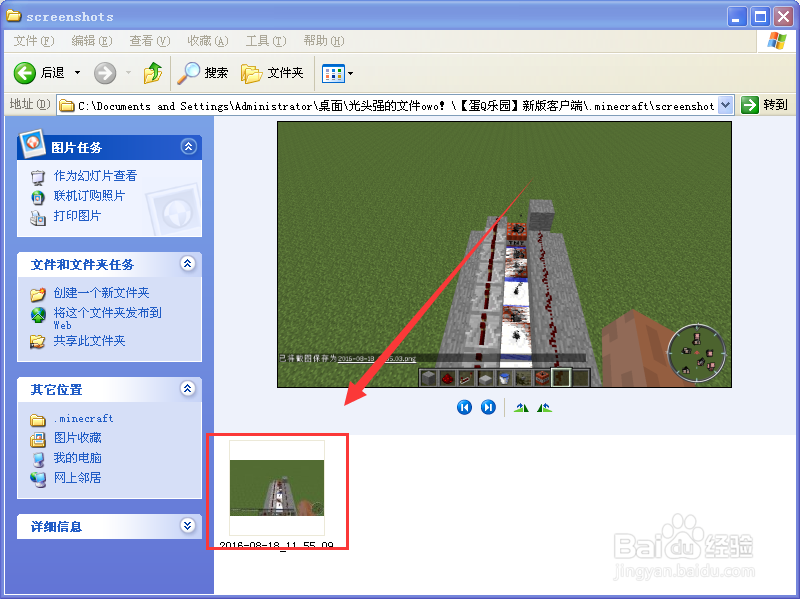The width and height of the screenshot is (800, 599).
Task: Collapse the 文件和文件夹任务 panel
Action: 188,264
